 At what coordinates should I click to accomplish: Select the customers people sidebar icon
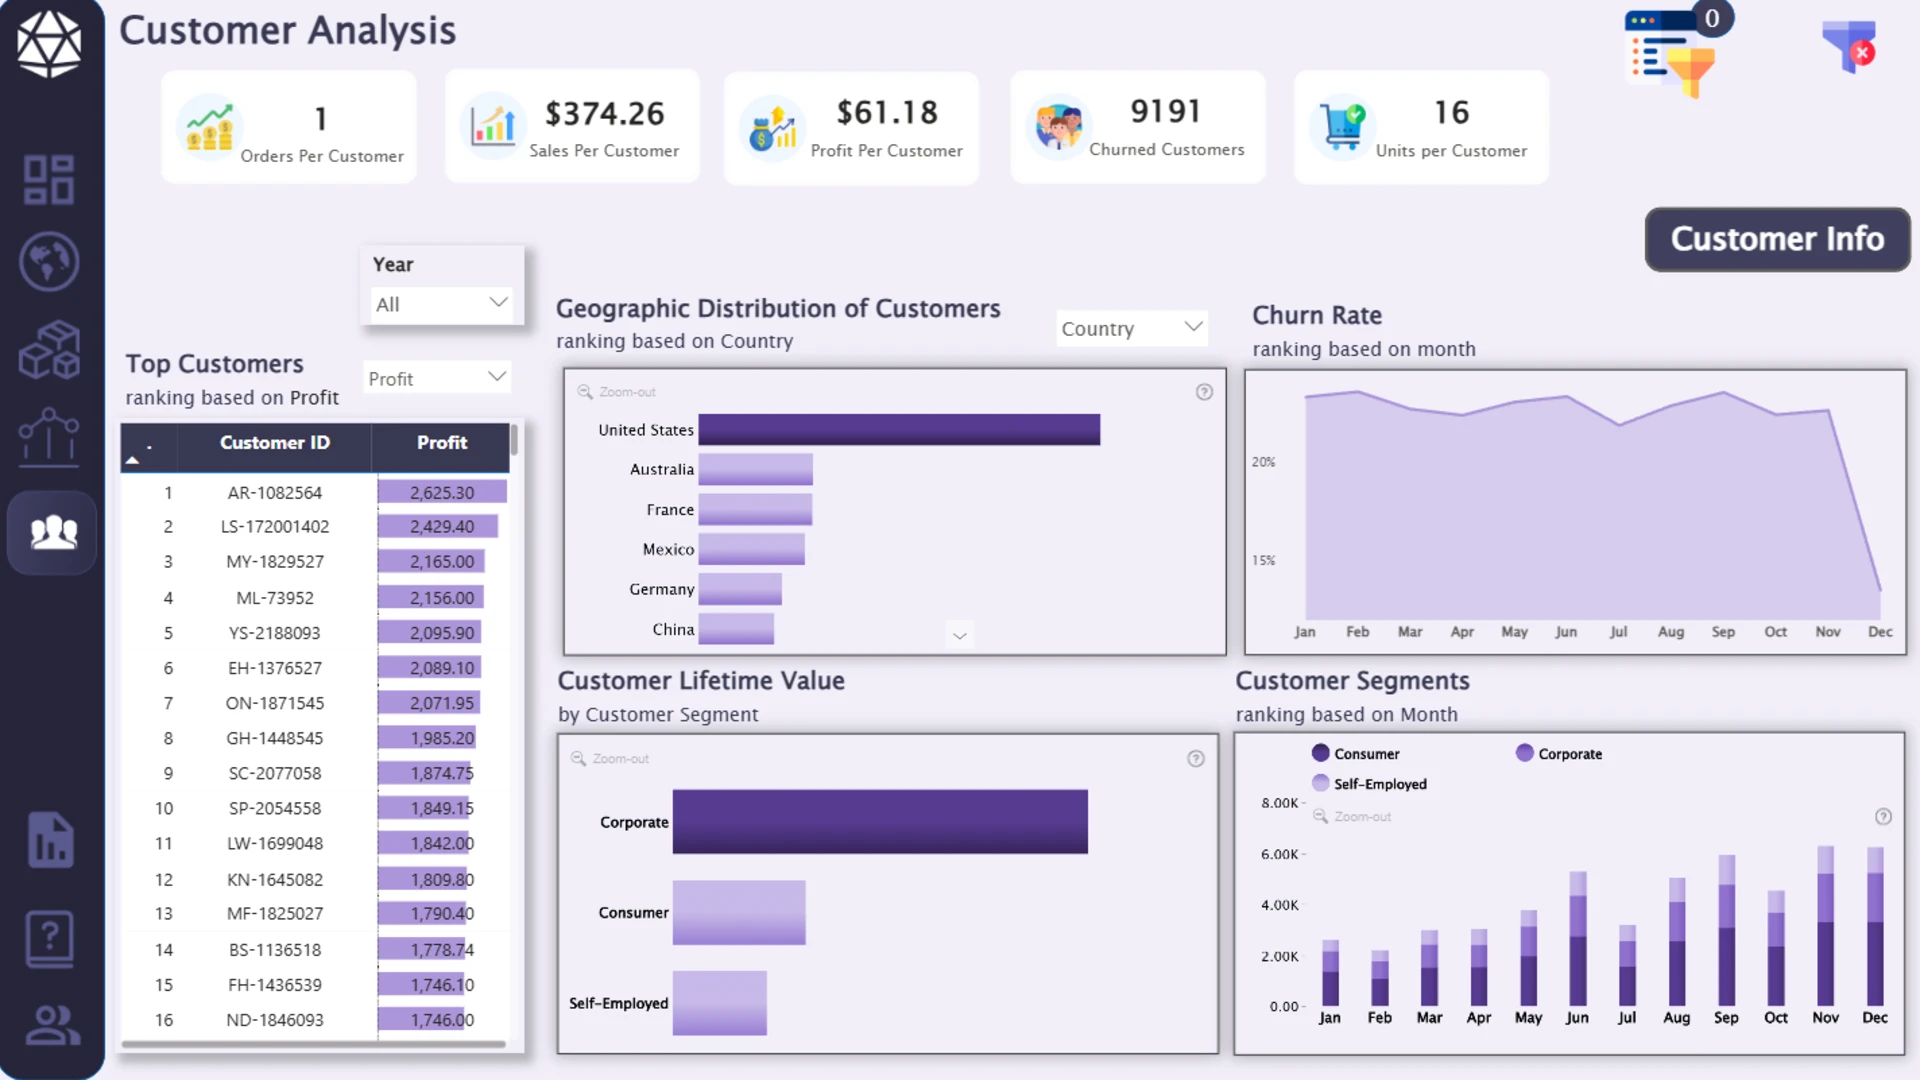pyautogui.click(x=53, y=532)
